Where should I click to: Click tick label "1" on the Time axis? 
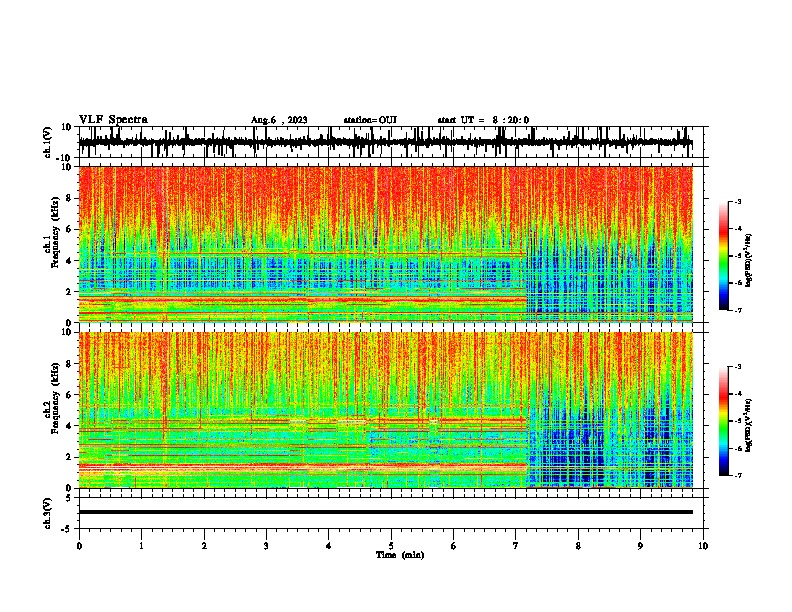141,546
